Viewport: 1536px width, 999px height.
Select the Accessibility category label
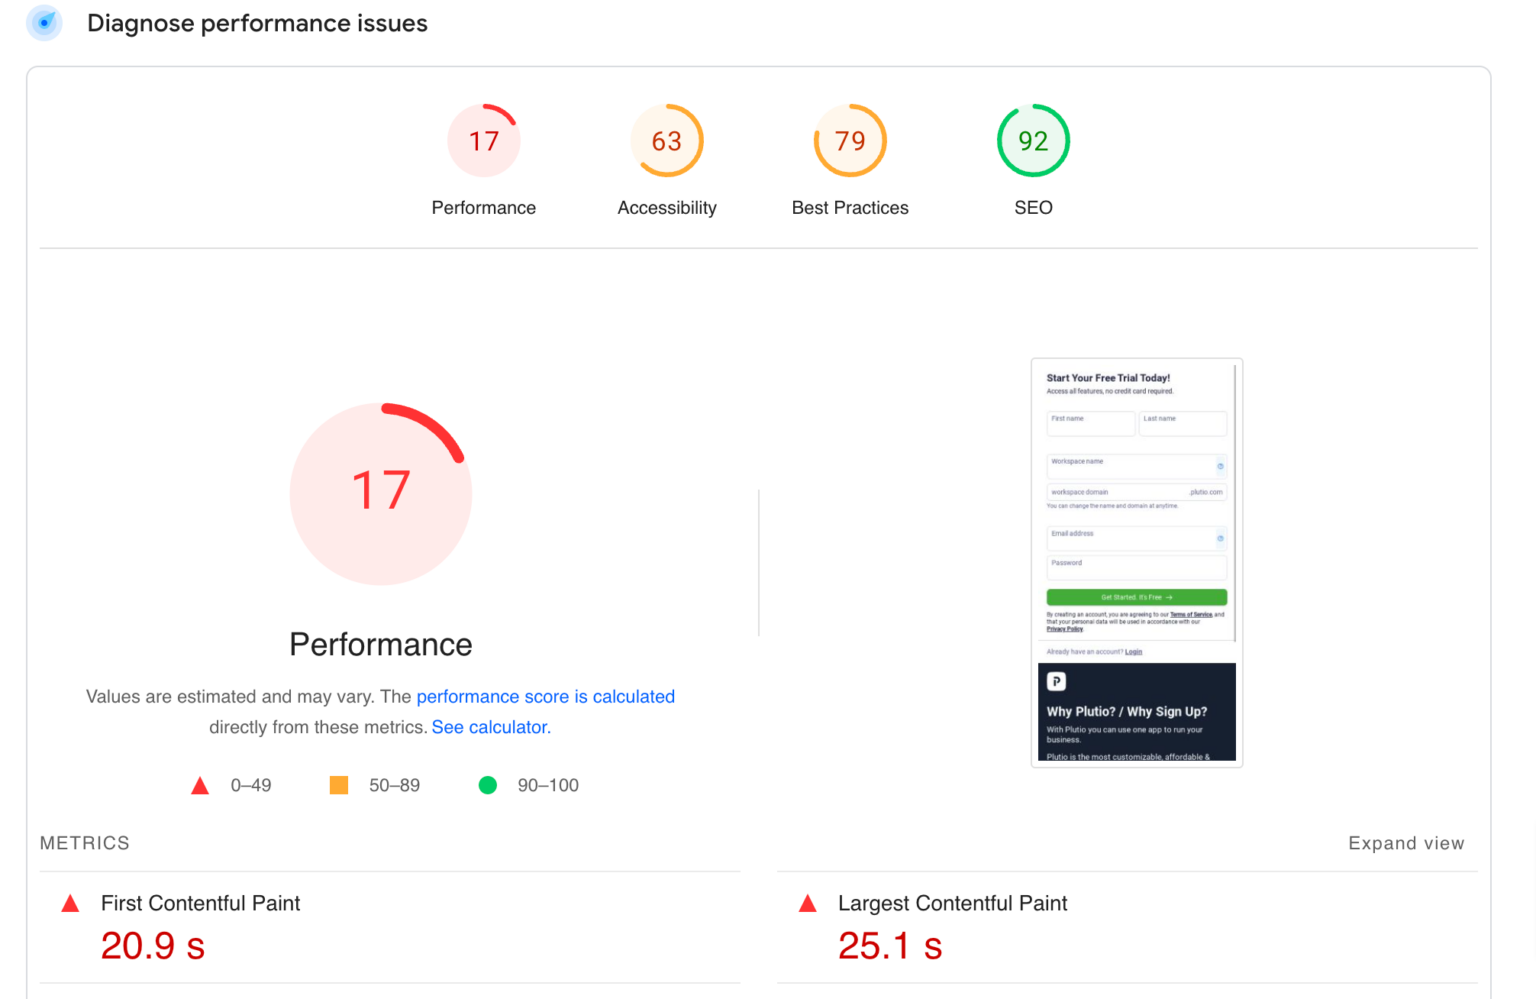pyautogui.click(x=667, y=208)
